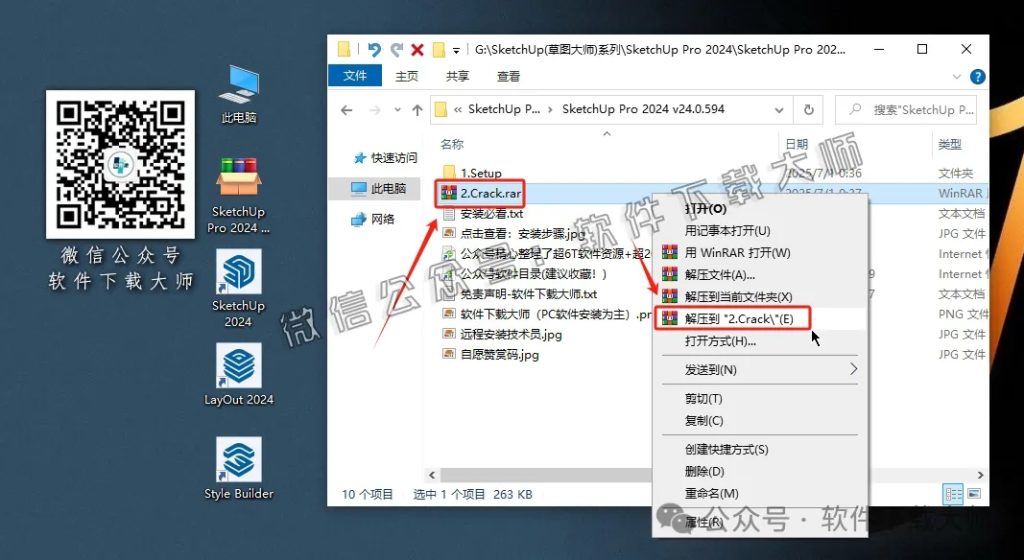Click the SketchUp Pro 2024 v24.0.594 breadcrumb

643,110
